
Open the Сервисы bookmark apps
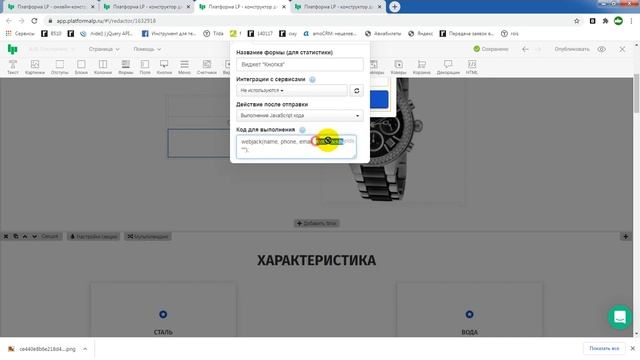coord(20,33)
